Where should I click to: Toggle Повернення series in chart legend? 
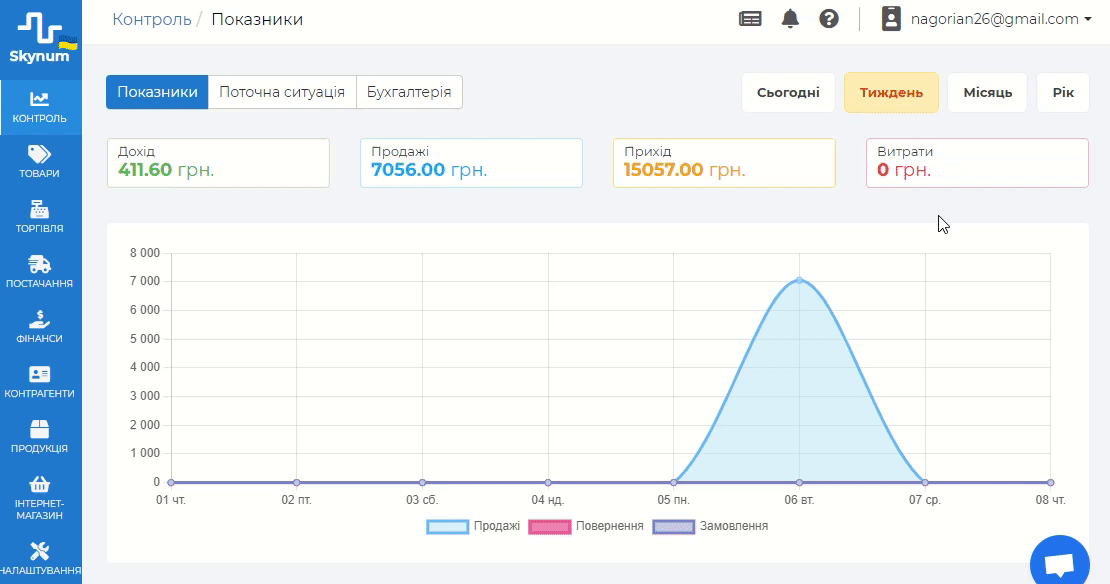coord(586,526)
